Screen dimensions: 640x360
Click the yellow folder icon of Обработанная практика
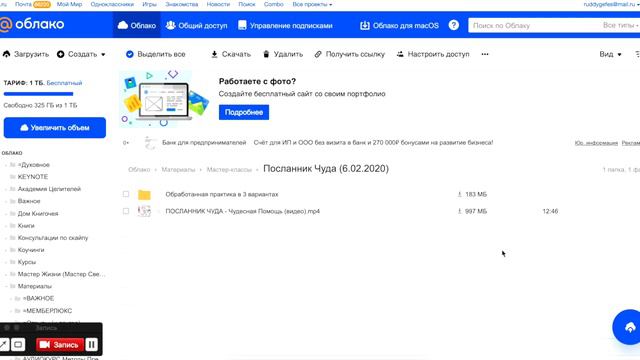click(x=144, y=195)
